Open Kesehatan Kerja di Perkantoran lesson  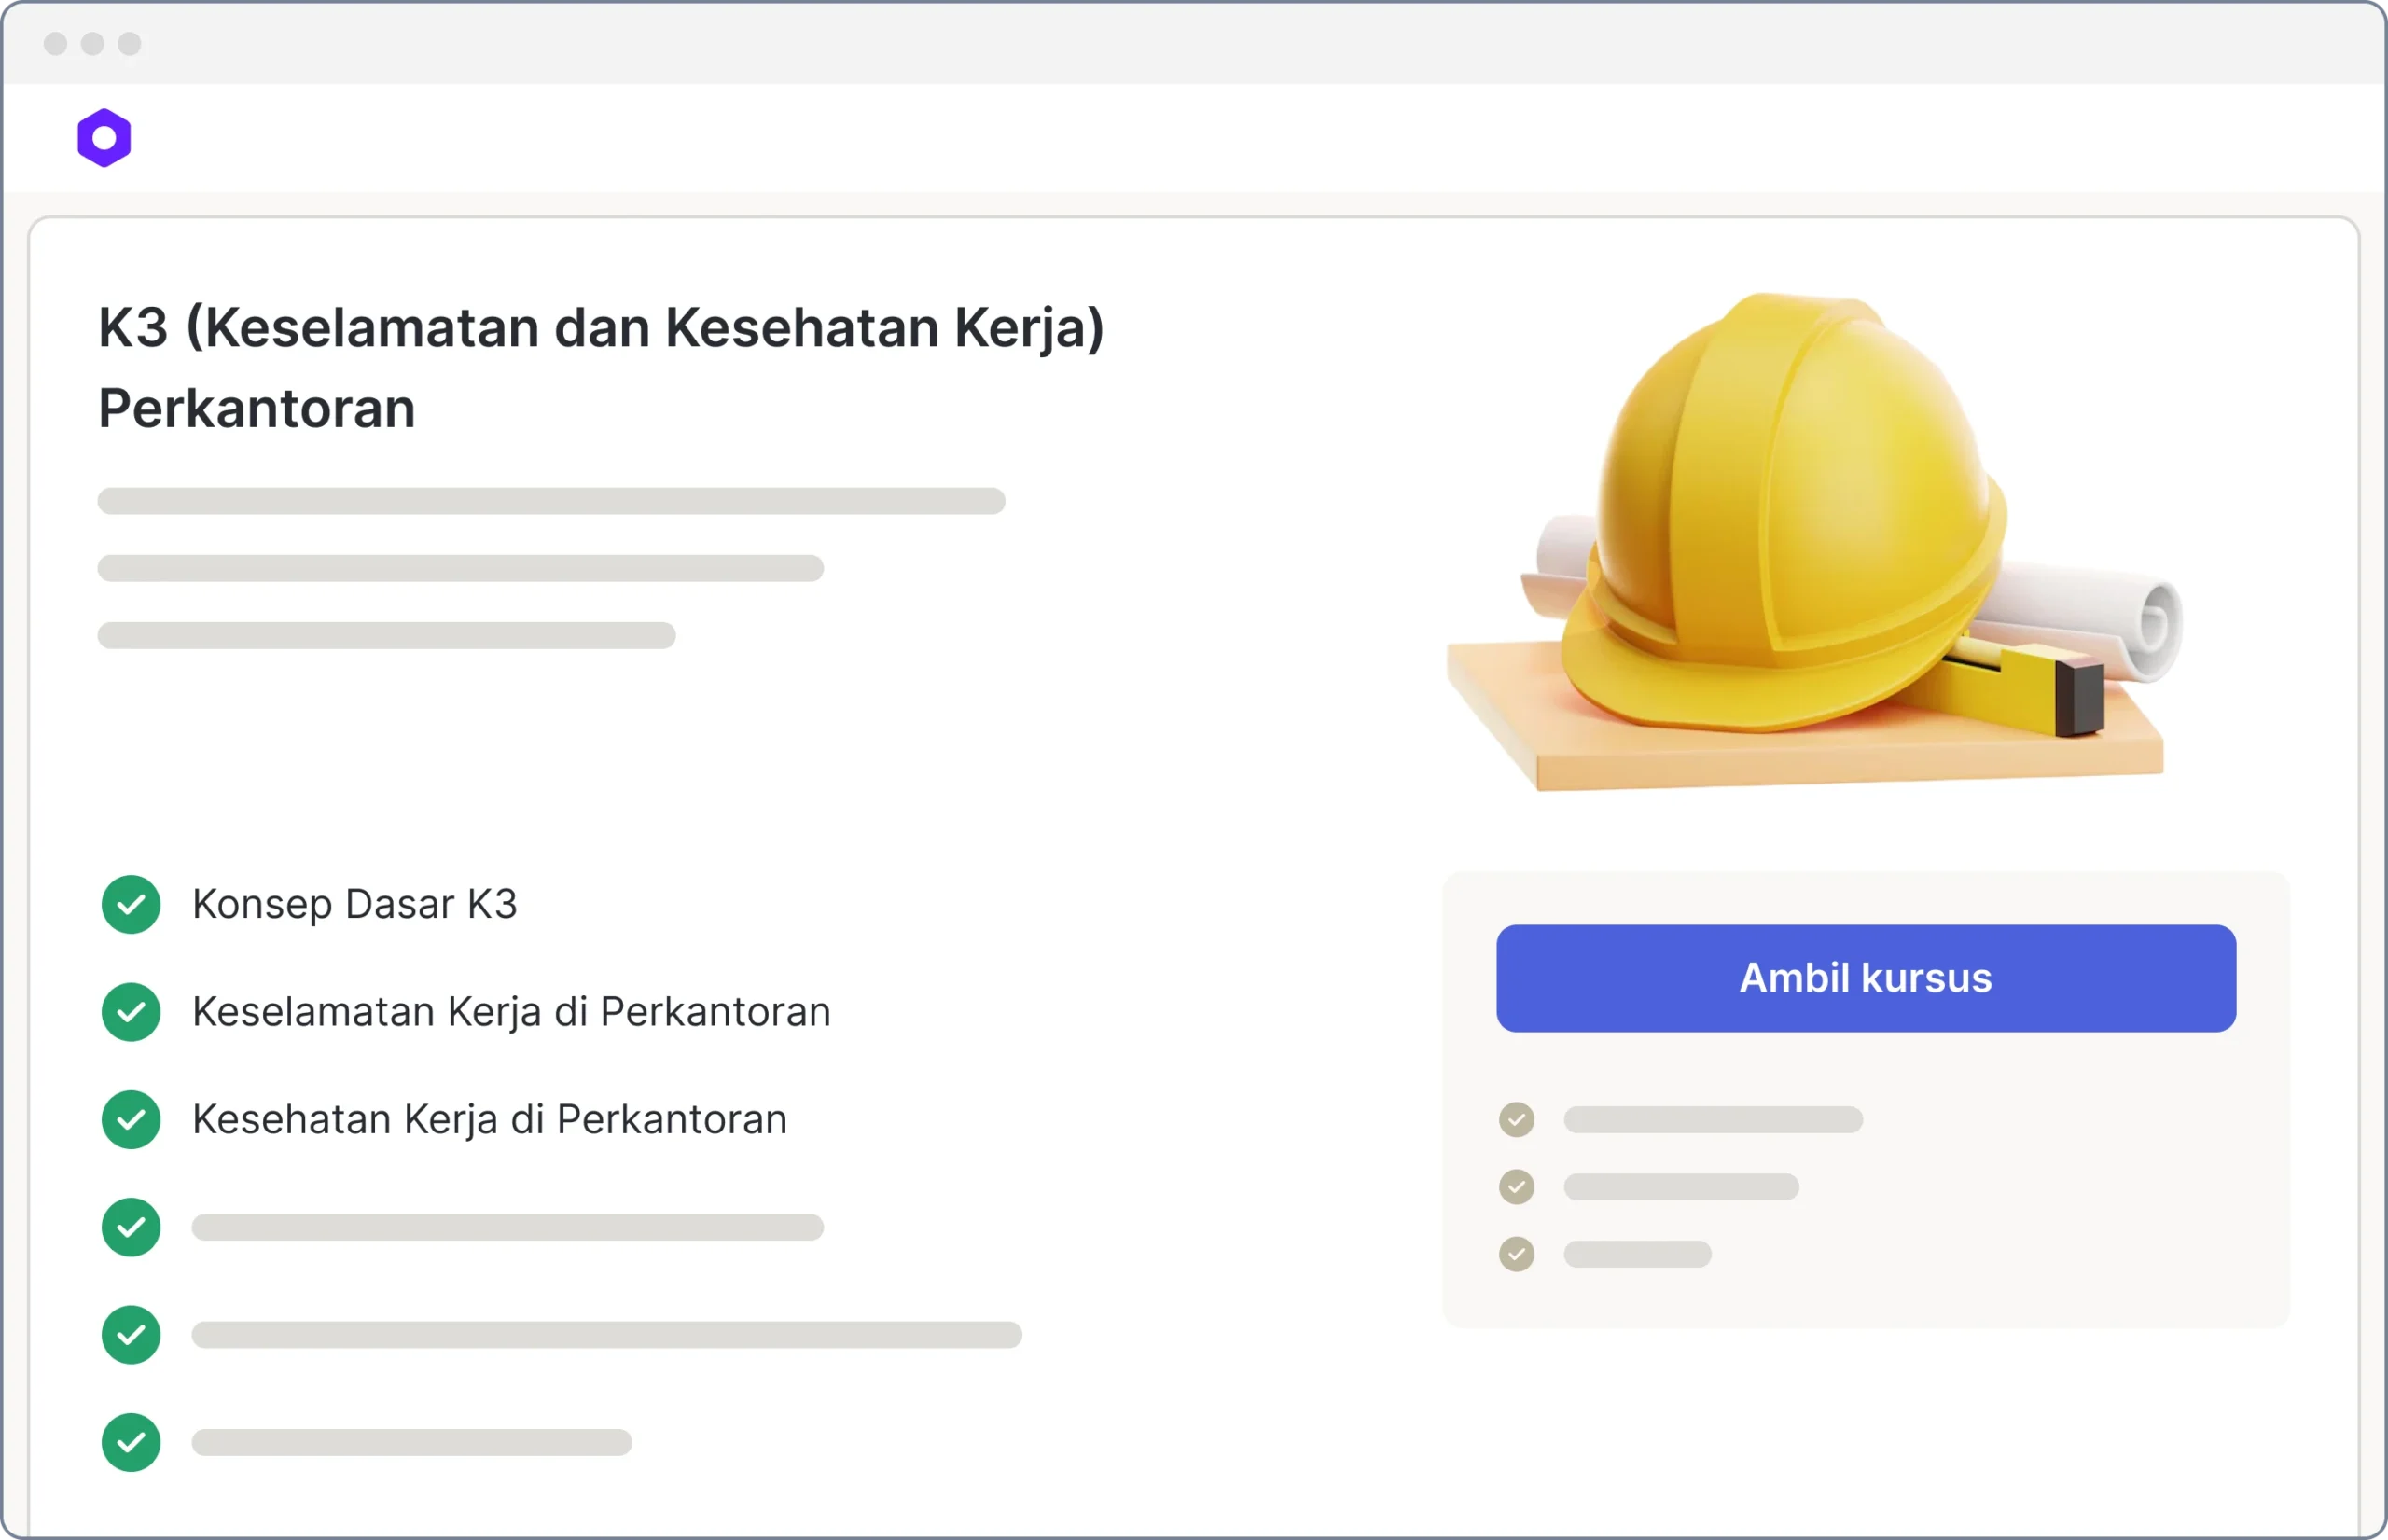coord(490,1119)
